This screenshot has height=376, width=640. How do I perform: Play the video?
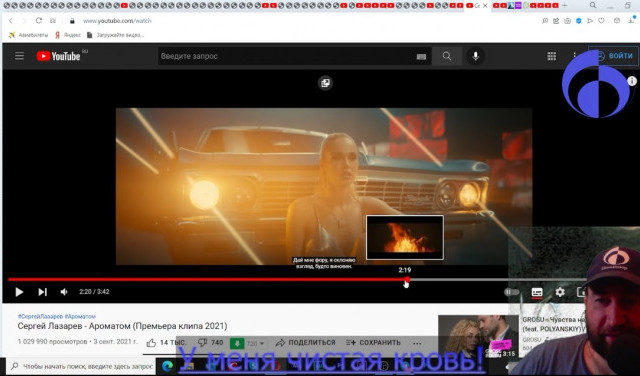(x=19, y=292)
